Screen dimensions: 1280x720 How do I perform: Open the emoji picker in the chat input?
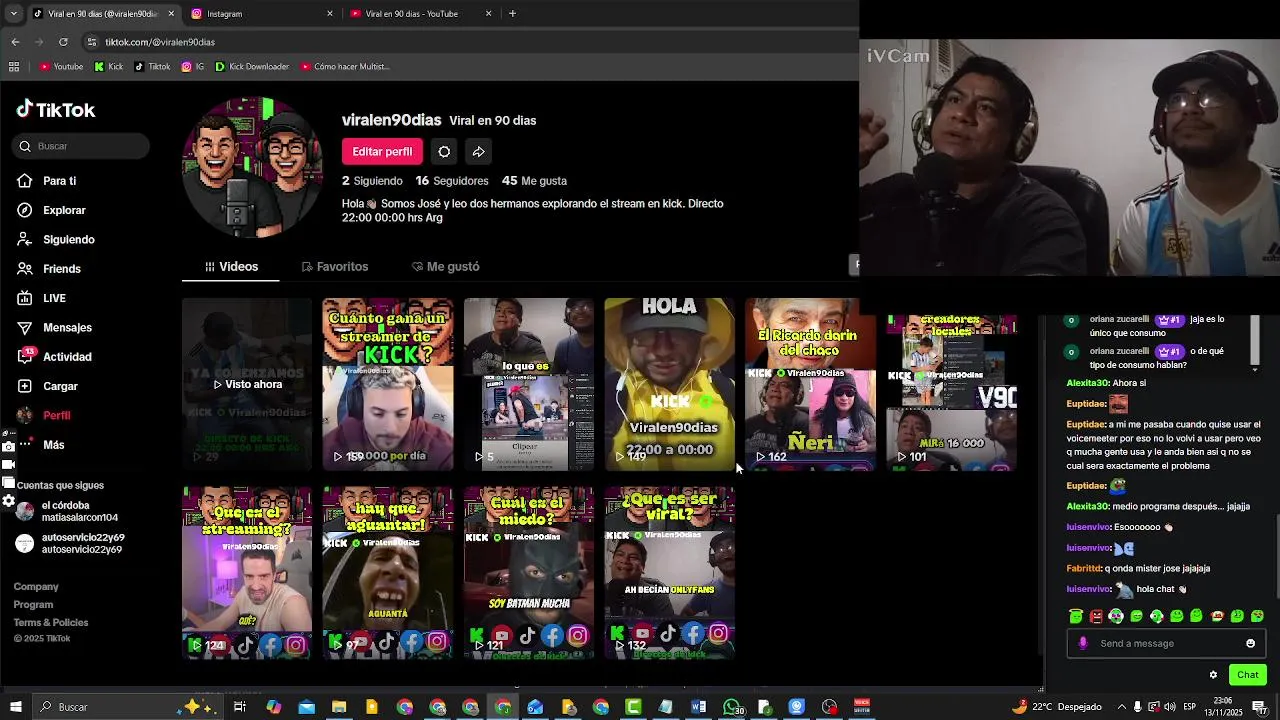(1250, 644)
